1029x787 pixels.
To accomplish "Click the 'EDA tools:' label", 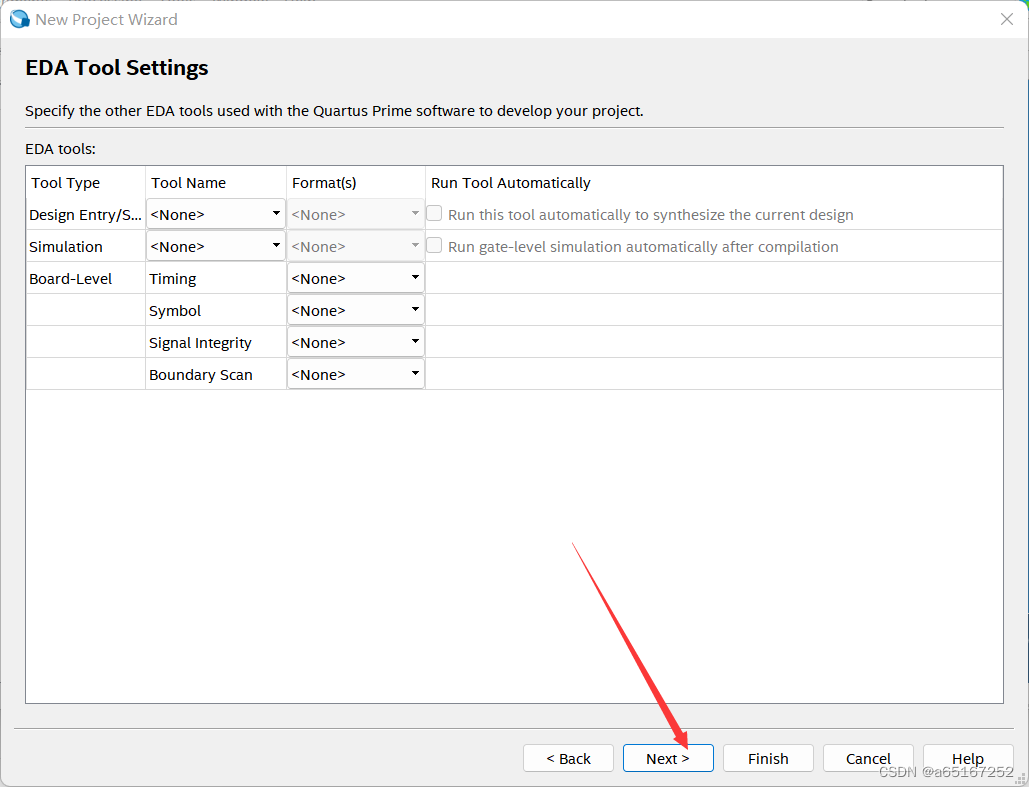I will coord(60,149).
